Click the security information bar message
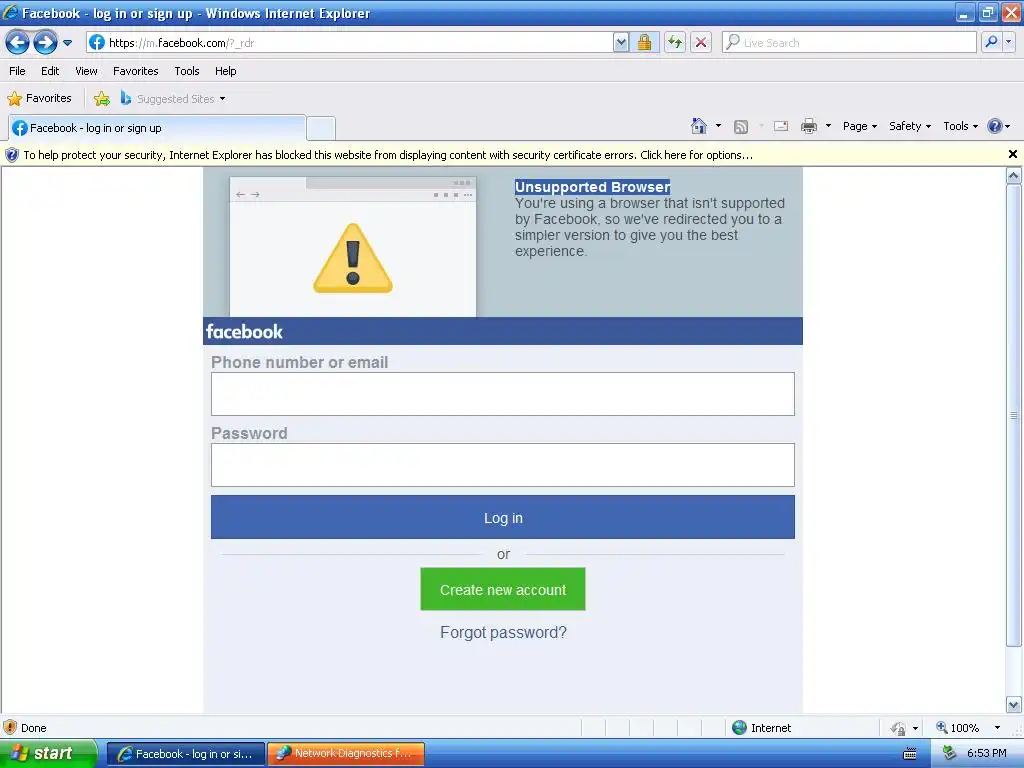 [x=388, y=155]
